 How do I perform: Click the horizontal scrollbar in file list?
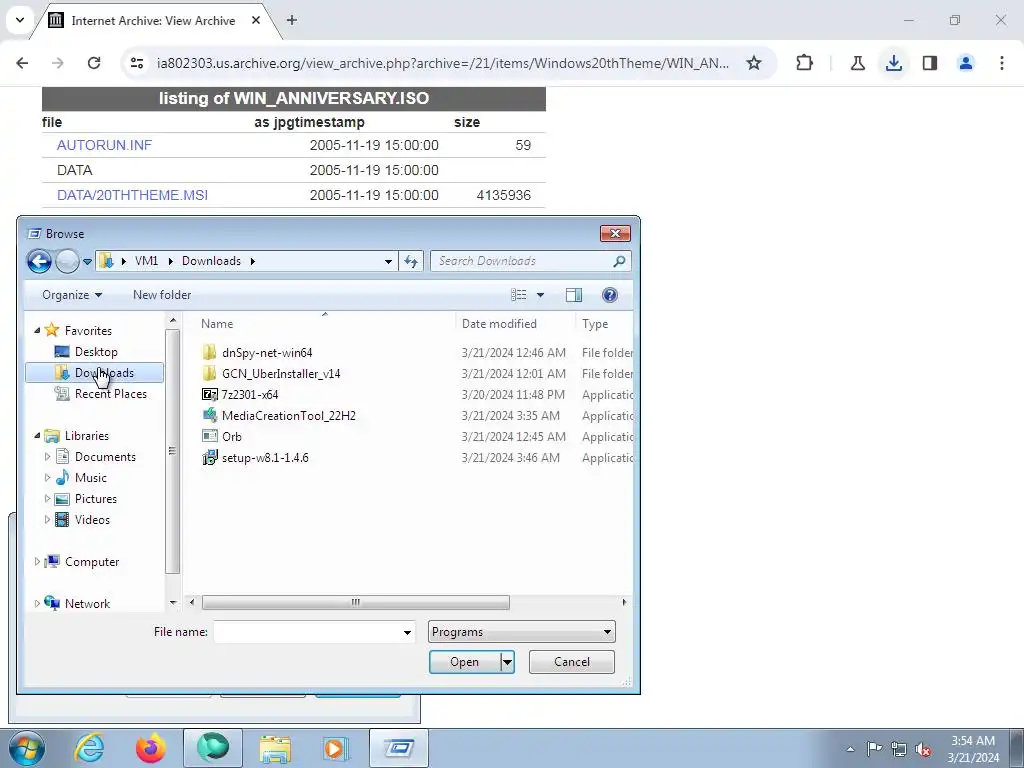coord(355,602)
